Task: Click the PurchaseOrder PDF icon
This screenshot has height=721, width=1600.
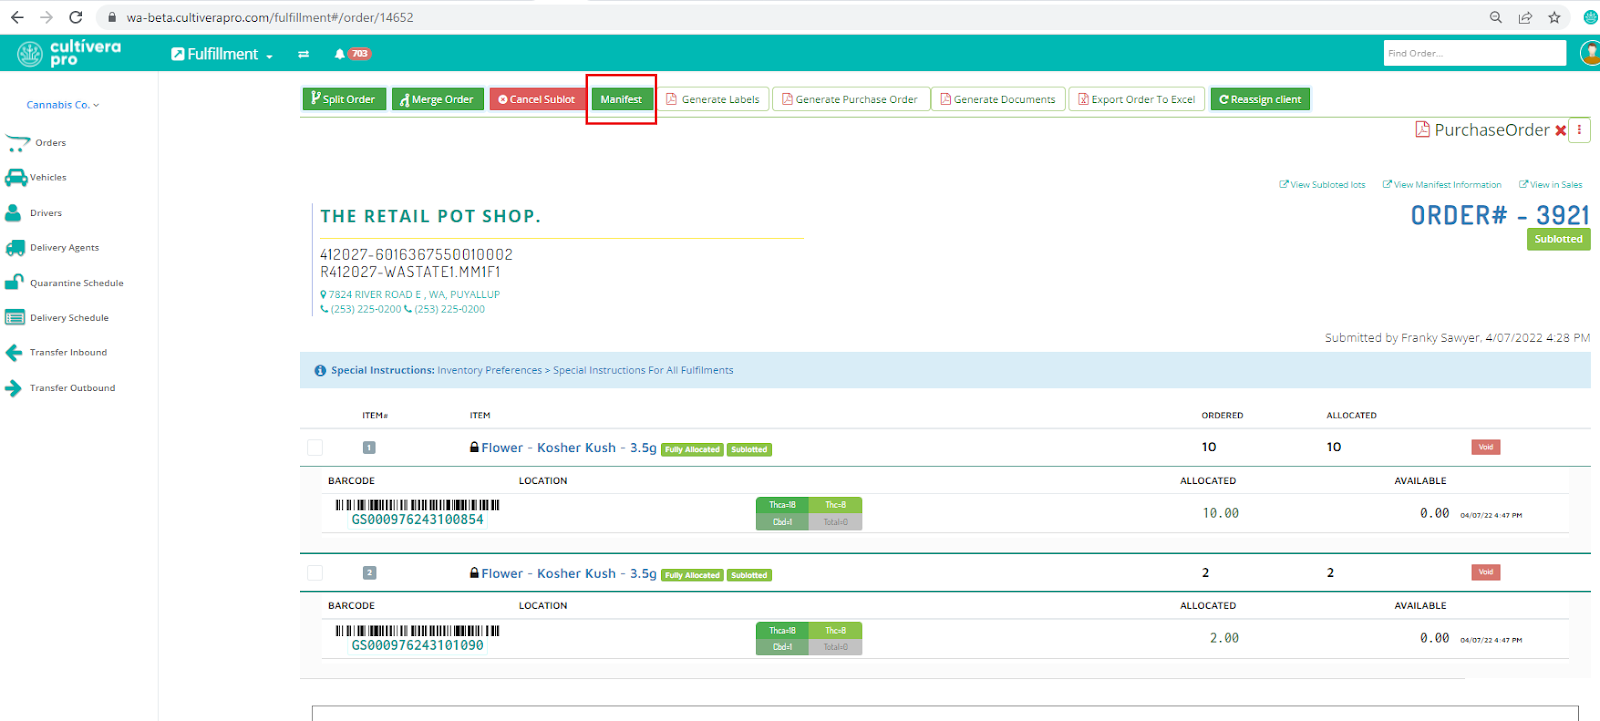Action: tap(1422, 129)
